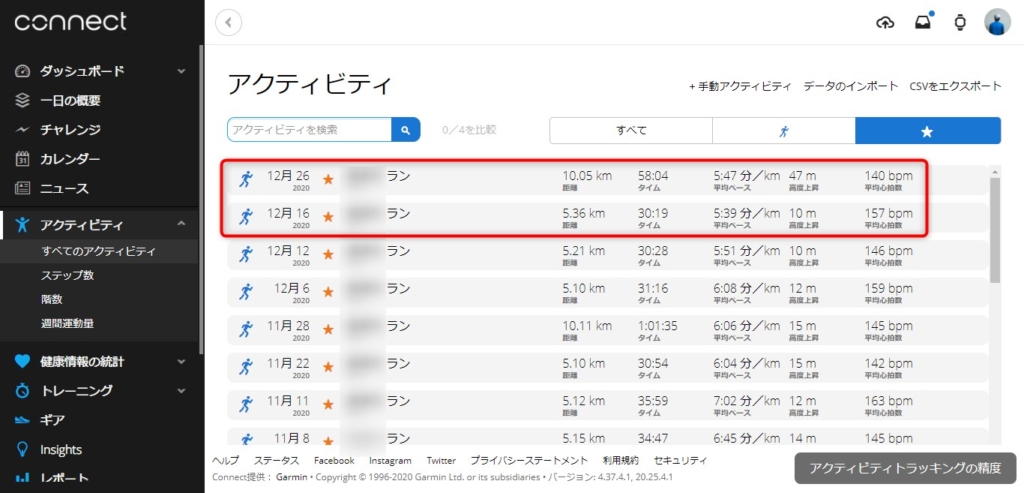1024x493 pixels.
Task: Click the back arrow circle button
Action: 230,22
